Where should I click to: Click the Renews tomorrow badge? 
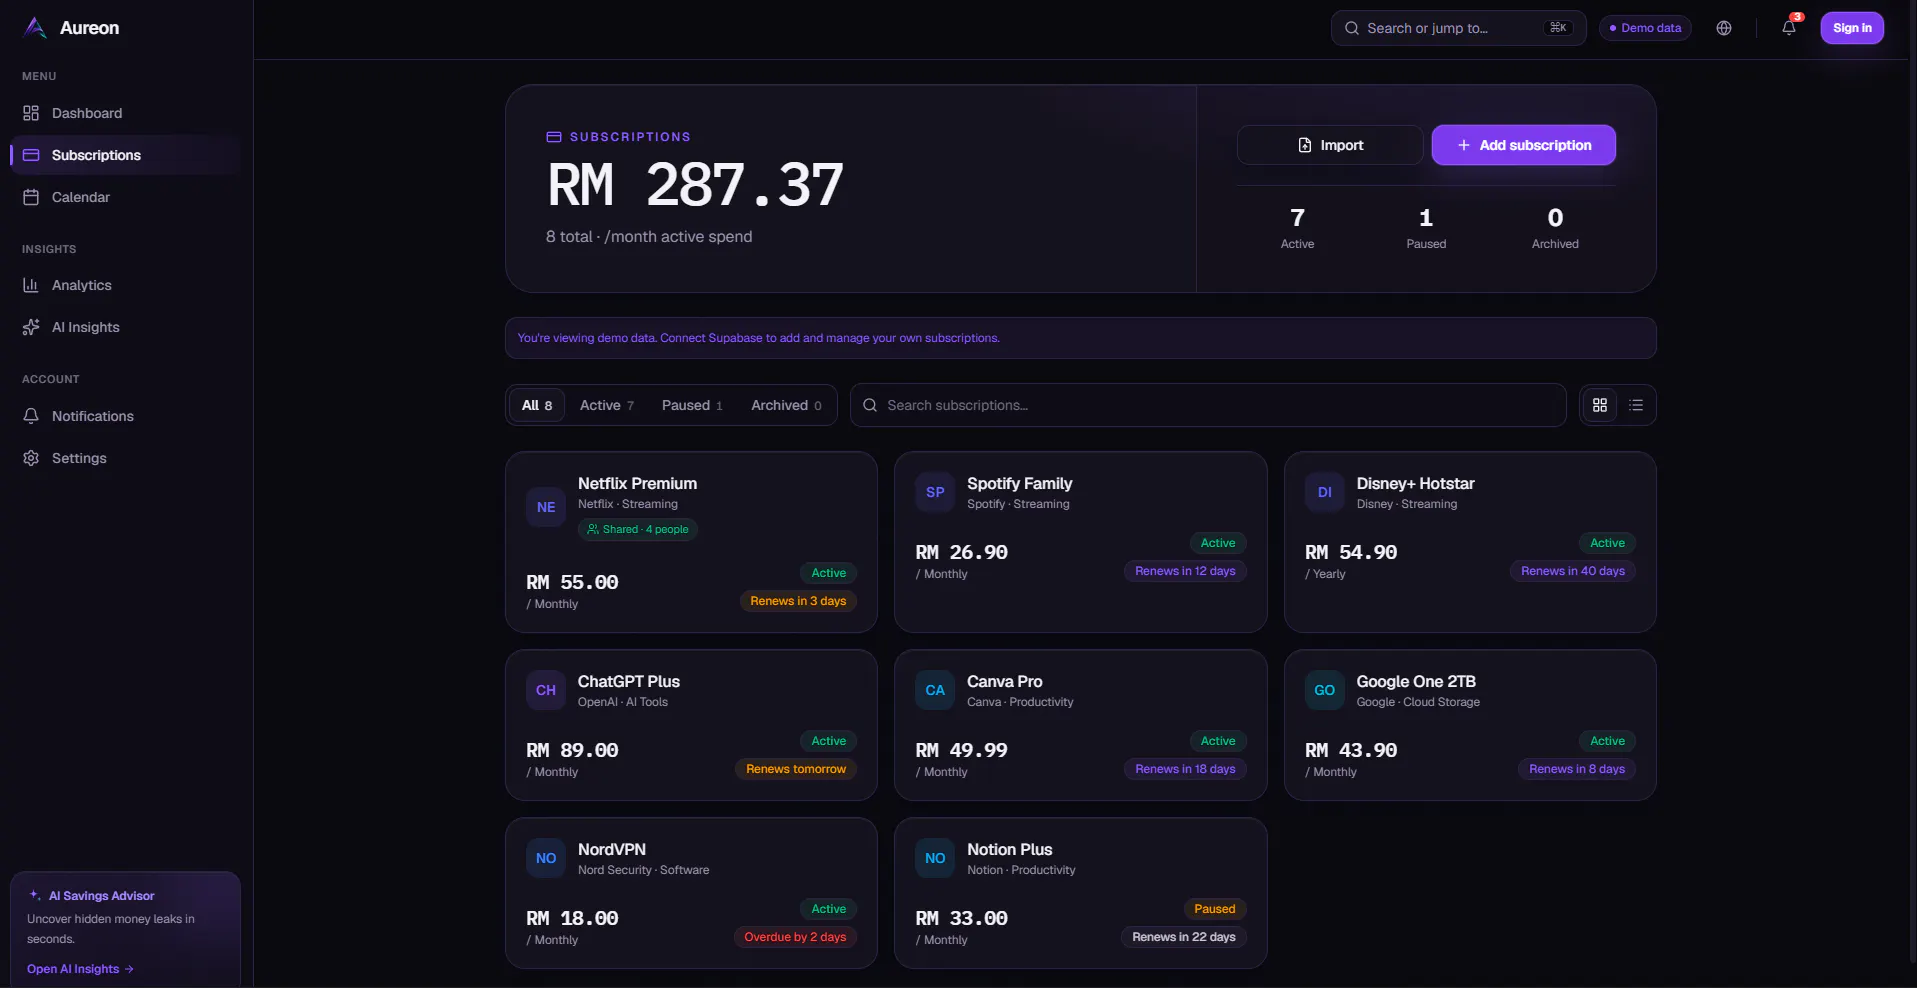(x=796, y=769)
